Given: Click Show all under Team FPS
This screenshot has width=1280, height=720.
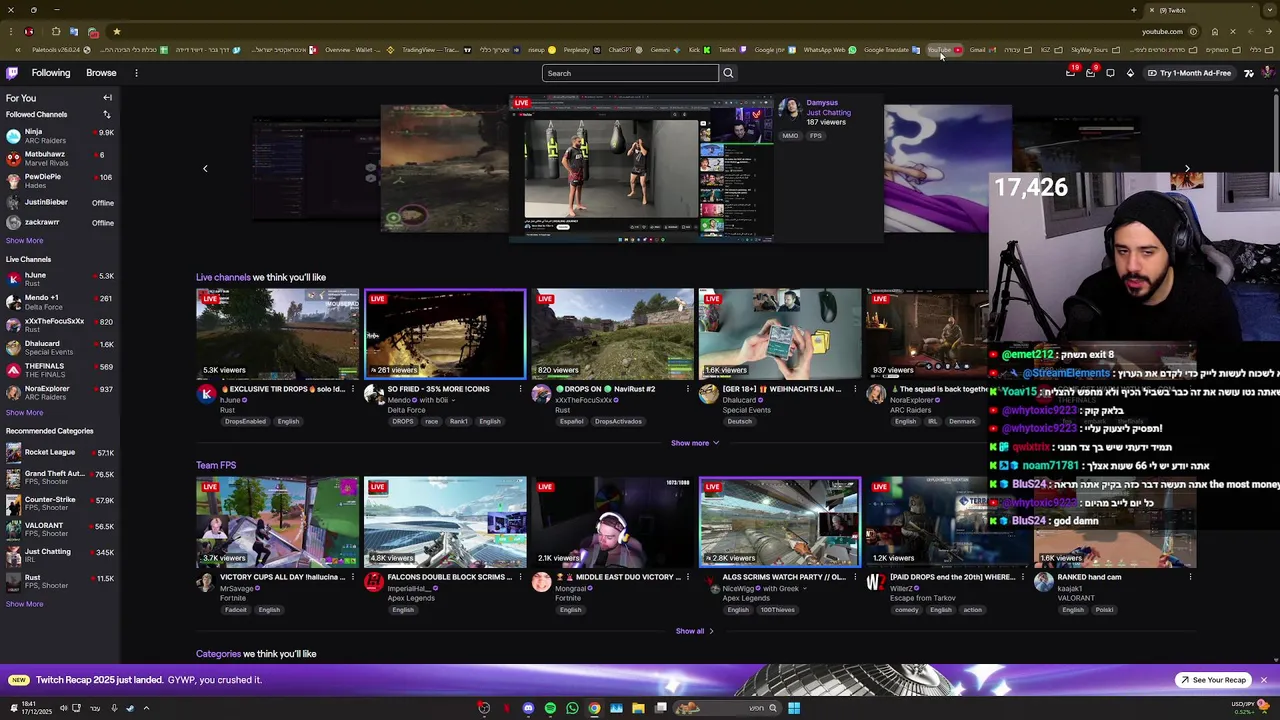Looking at the screenshot, I should point(694,631).
